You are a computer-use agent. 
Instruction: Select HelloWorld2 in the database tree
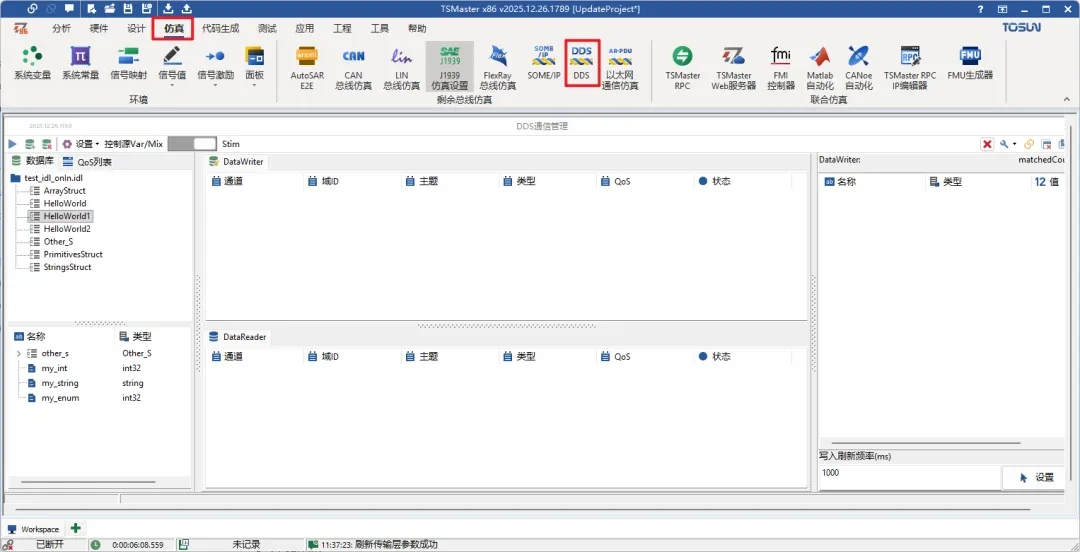(67, 229)
